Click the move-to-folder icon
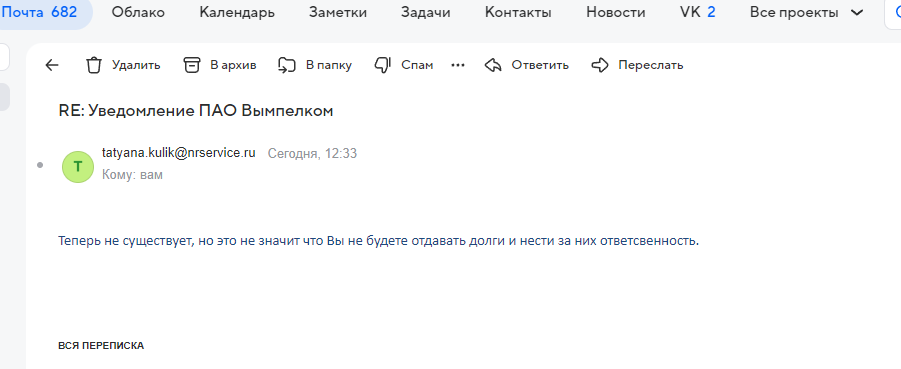Viewport: 901px width, 369px height. pyautogui.click(x=287, y=66)
